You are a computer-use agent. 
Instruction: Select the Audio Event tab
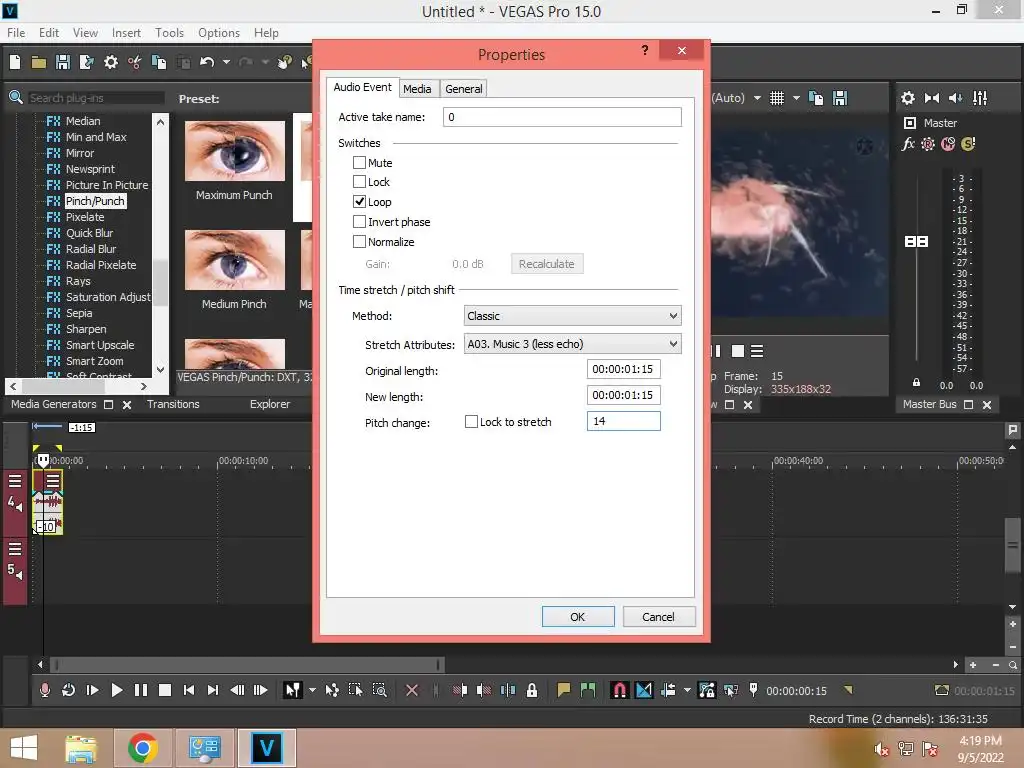362,87
